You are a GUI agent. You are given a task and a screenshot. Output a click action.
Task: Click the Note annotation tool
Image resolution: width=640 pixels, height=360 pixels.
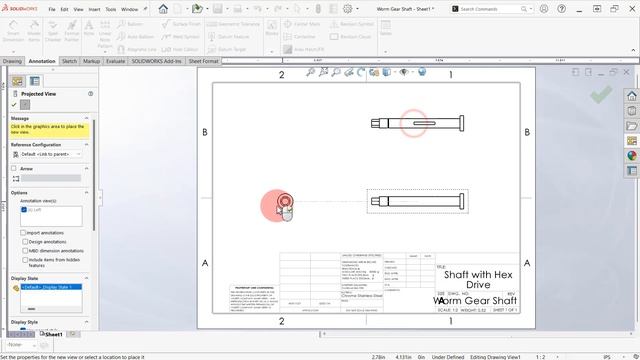(89, 28)
